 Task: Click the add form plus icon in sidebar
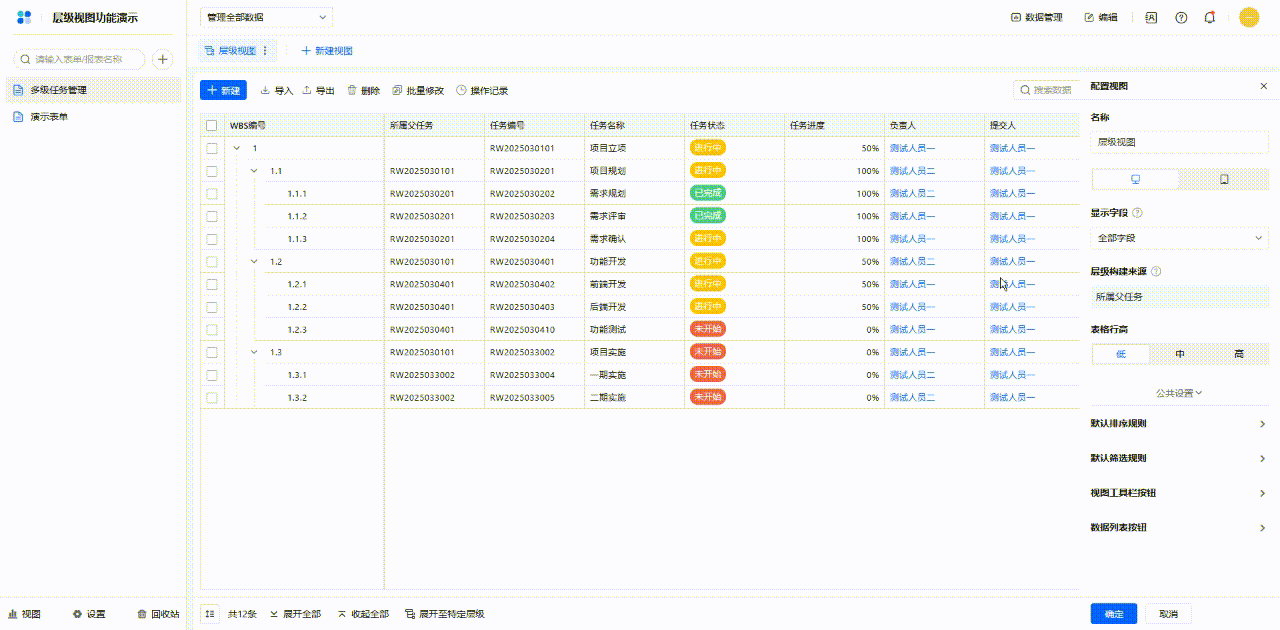[x=162, y=60]
